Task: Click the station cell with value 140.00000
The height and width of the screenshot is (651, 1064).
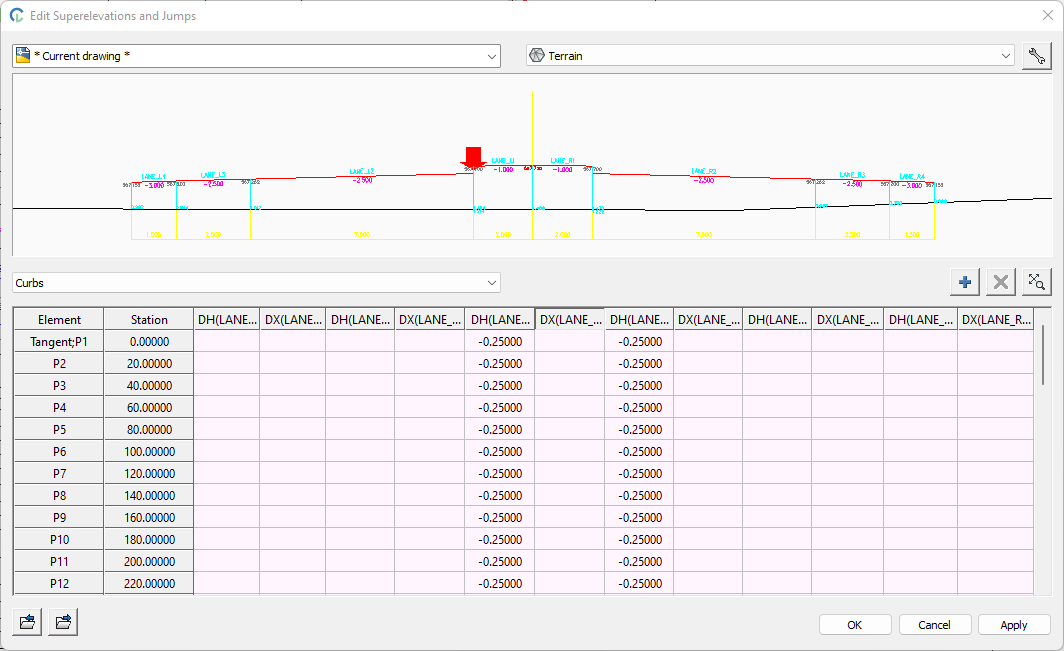Action: coord(149,496)
